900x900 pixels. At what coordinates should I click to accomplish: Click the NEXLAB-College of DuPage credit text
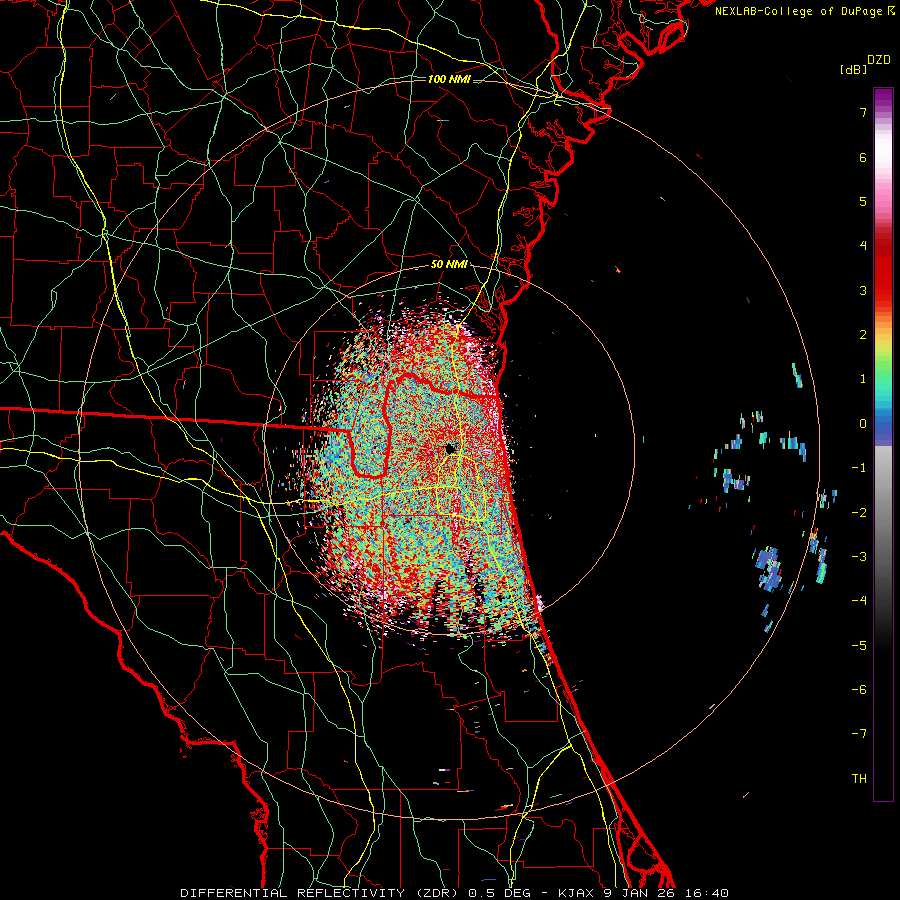tap(805, 11)
